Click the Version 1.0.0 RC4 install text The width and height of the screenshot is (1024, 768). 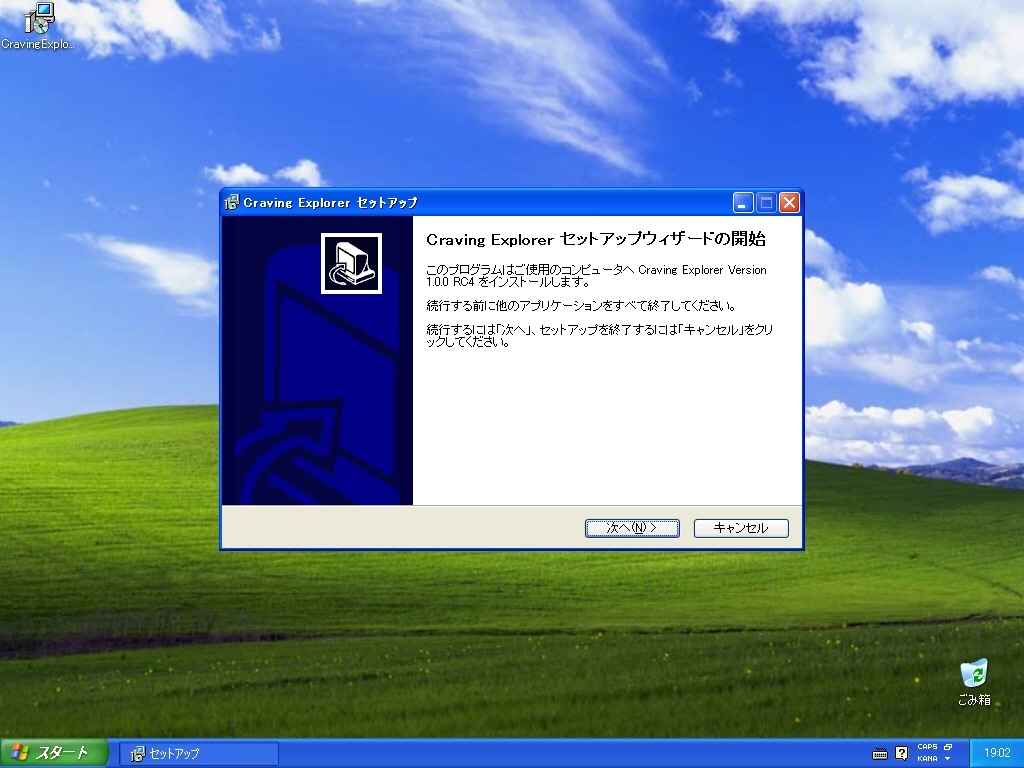coord(596,276)
